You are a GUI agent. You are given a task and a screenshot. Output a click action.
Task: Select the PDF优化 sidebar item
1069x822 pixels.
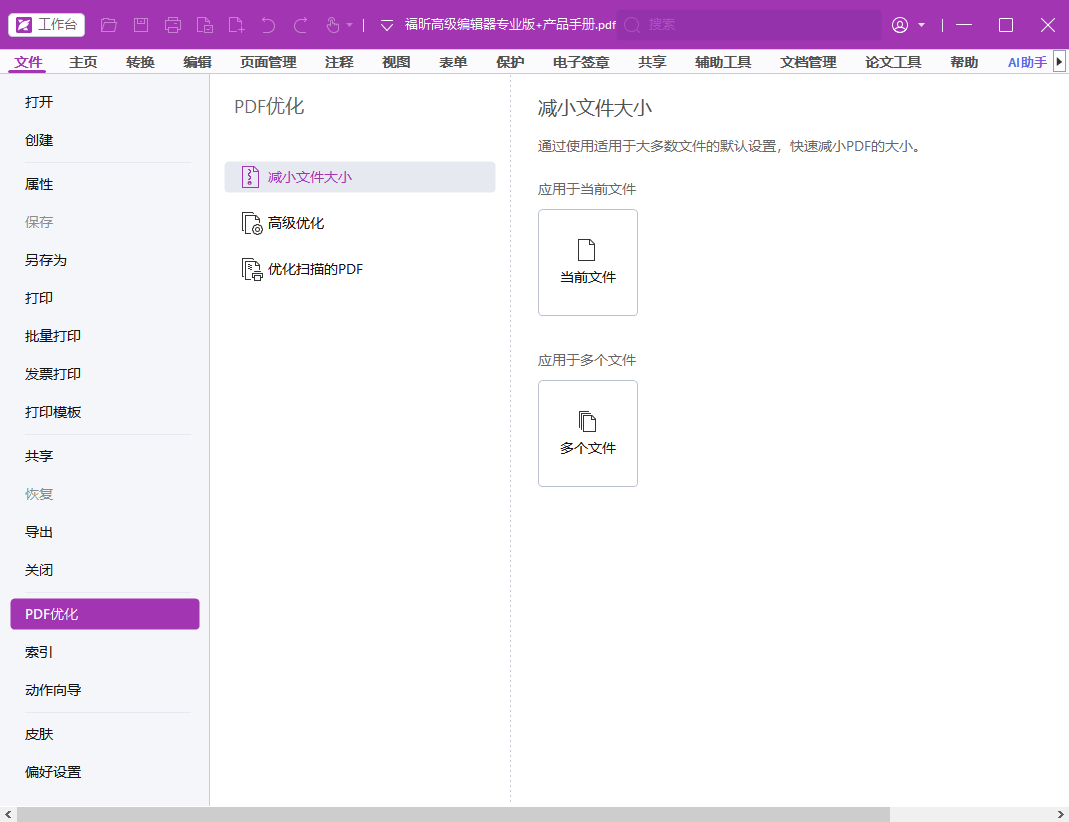(x=105, y=614)
